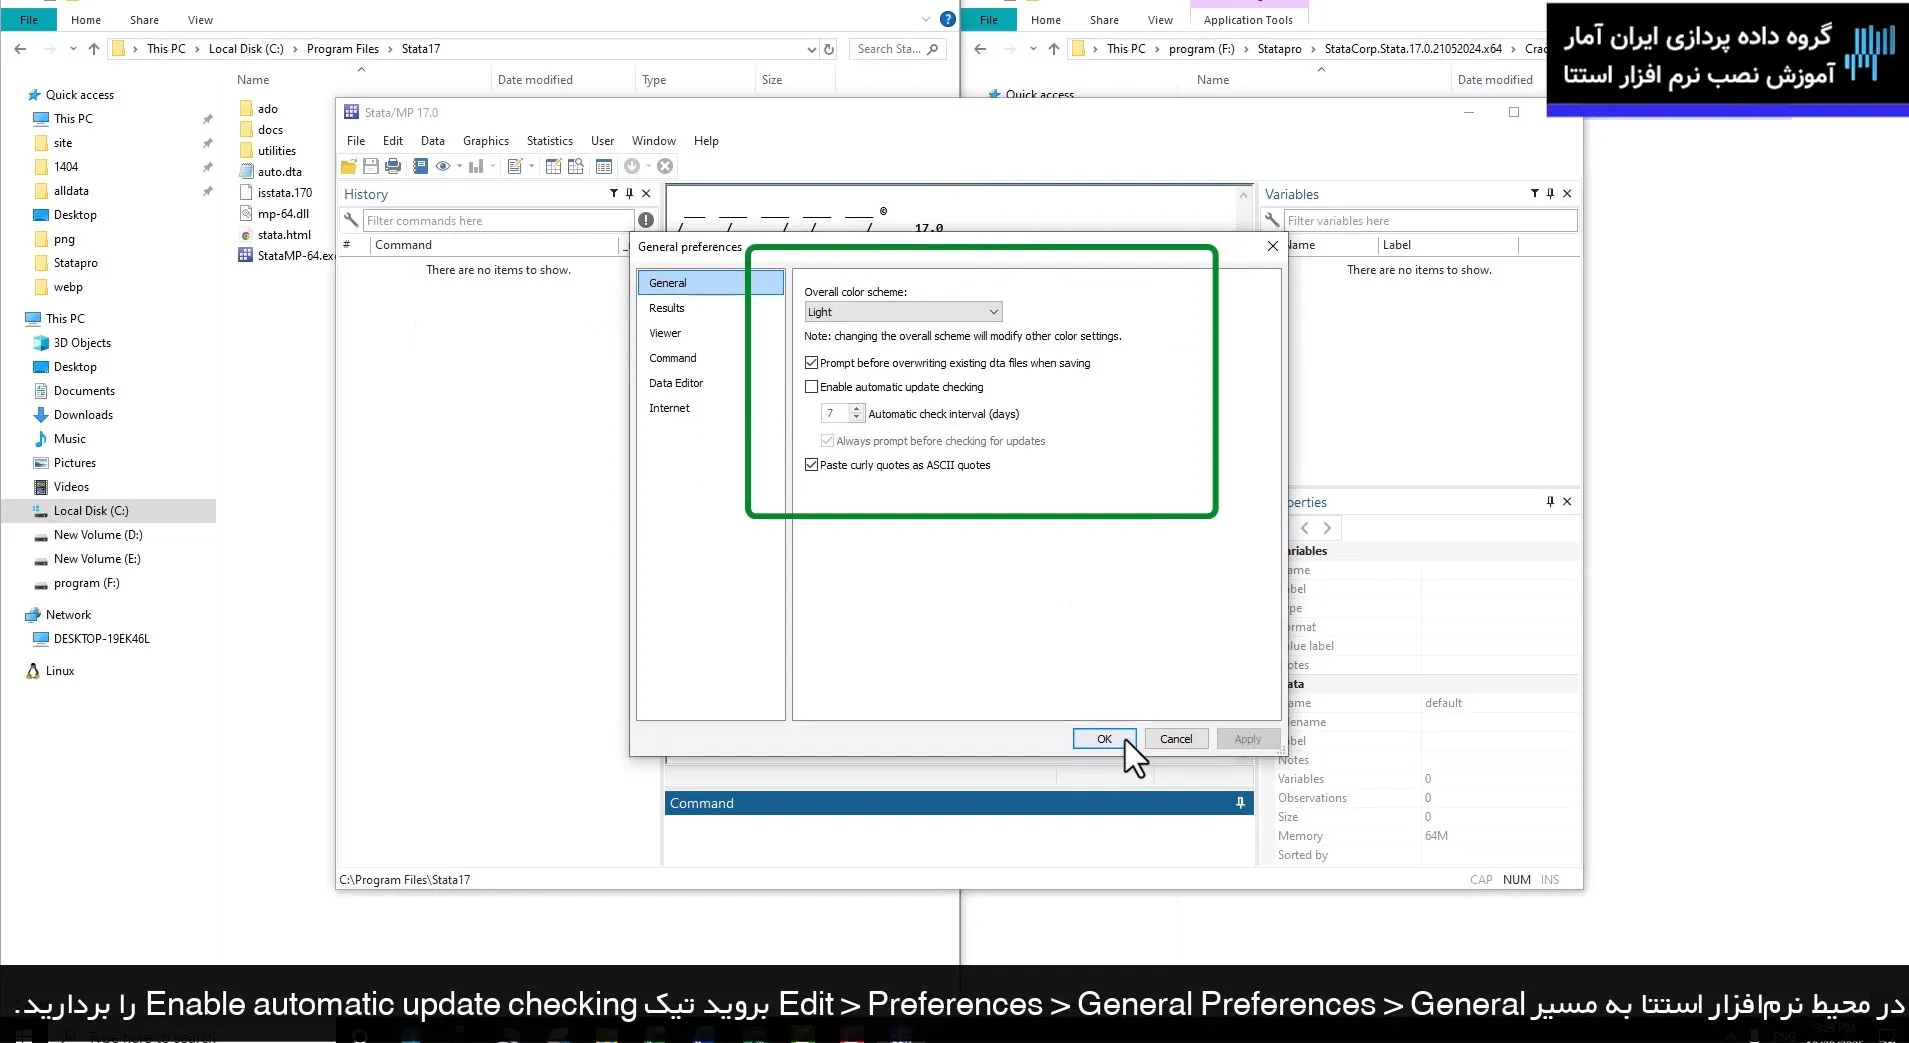This screenshot has width=1909, height=1043.
Task: Open Do-file Editor dropdown arrow in toolbar
Action: [531, 166]
